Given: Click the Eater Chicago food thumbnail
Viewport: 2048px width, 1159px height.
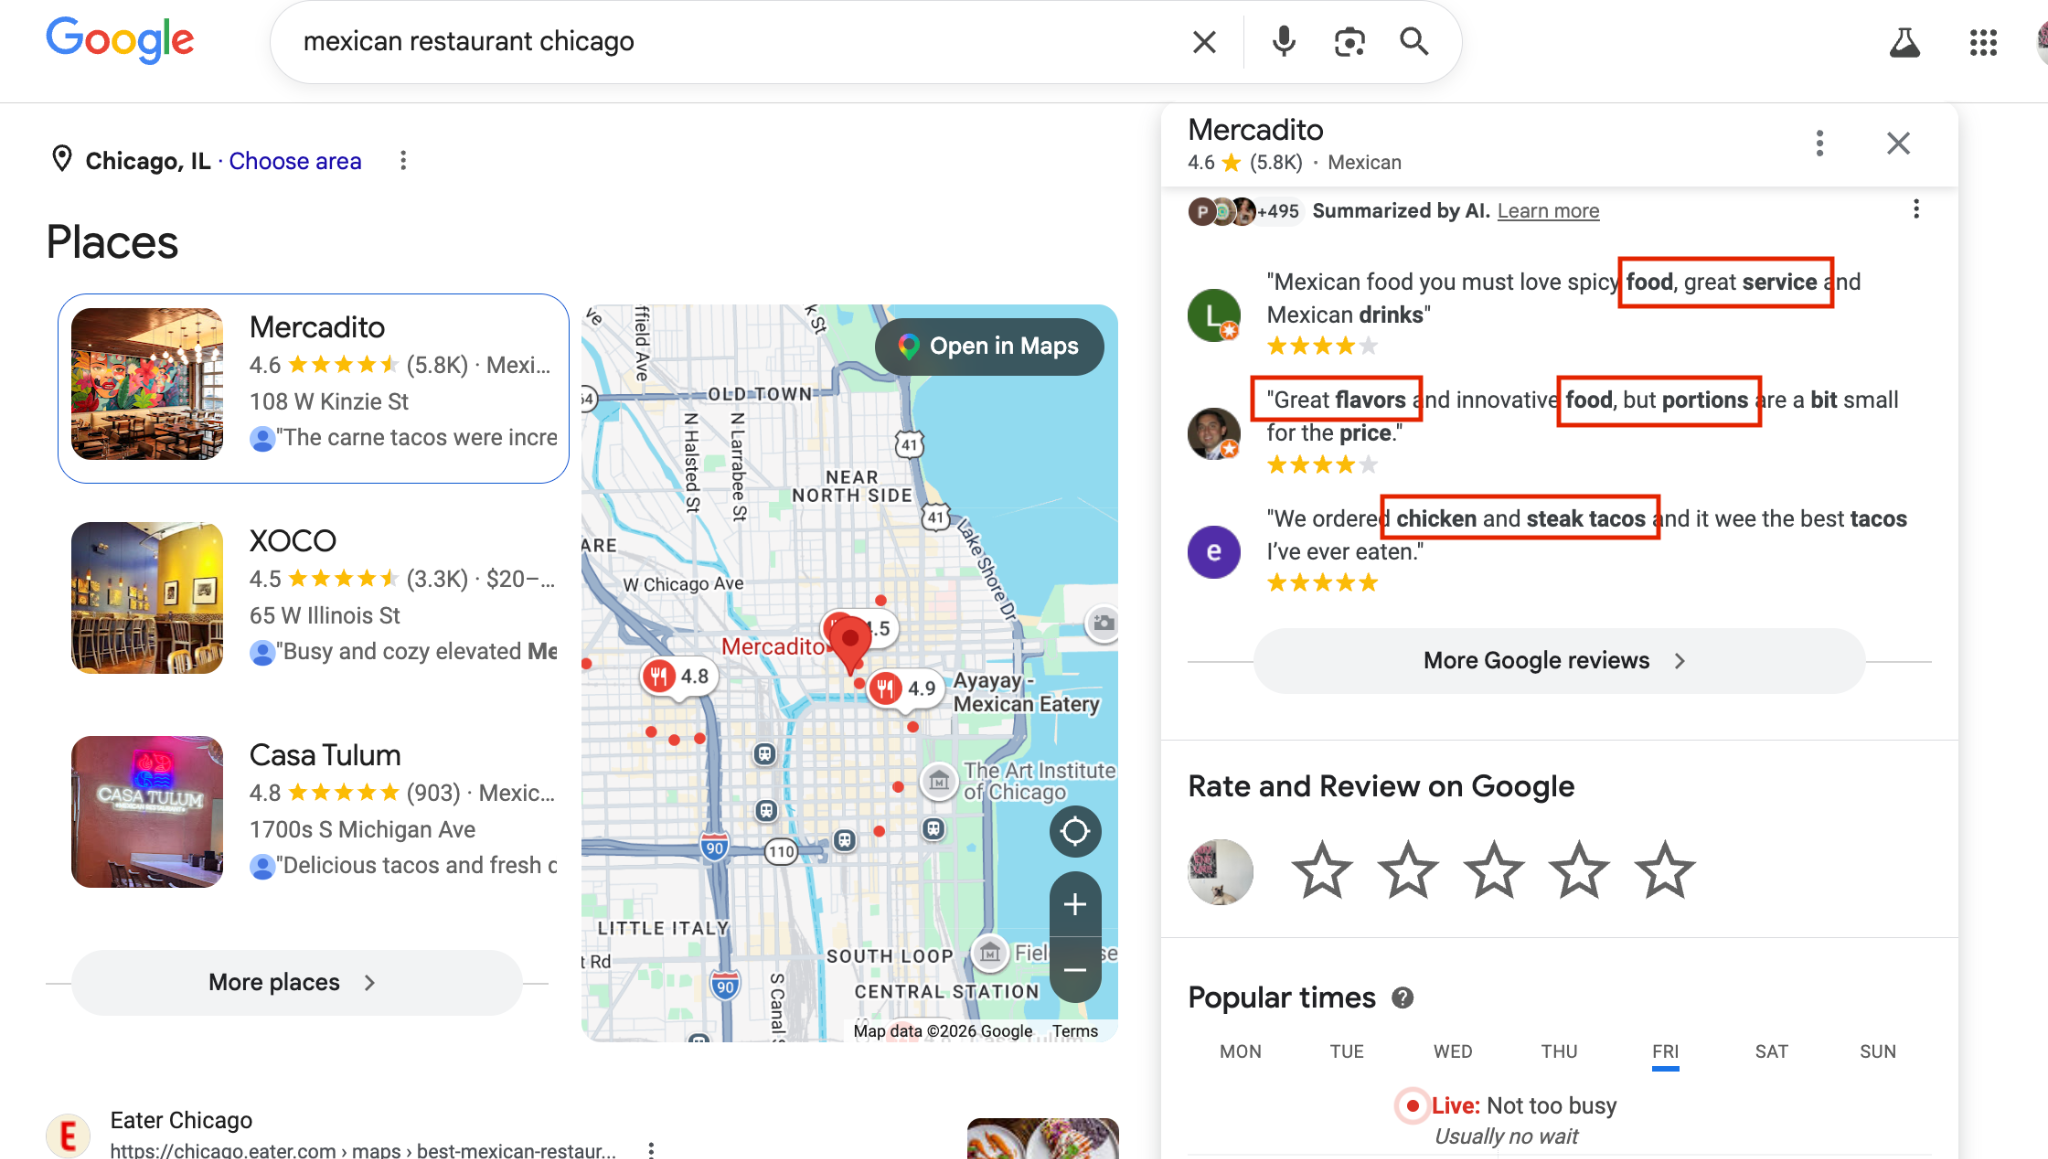Looking at the screenshot, I should tap(1043, 1138).
